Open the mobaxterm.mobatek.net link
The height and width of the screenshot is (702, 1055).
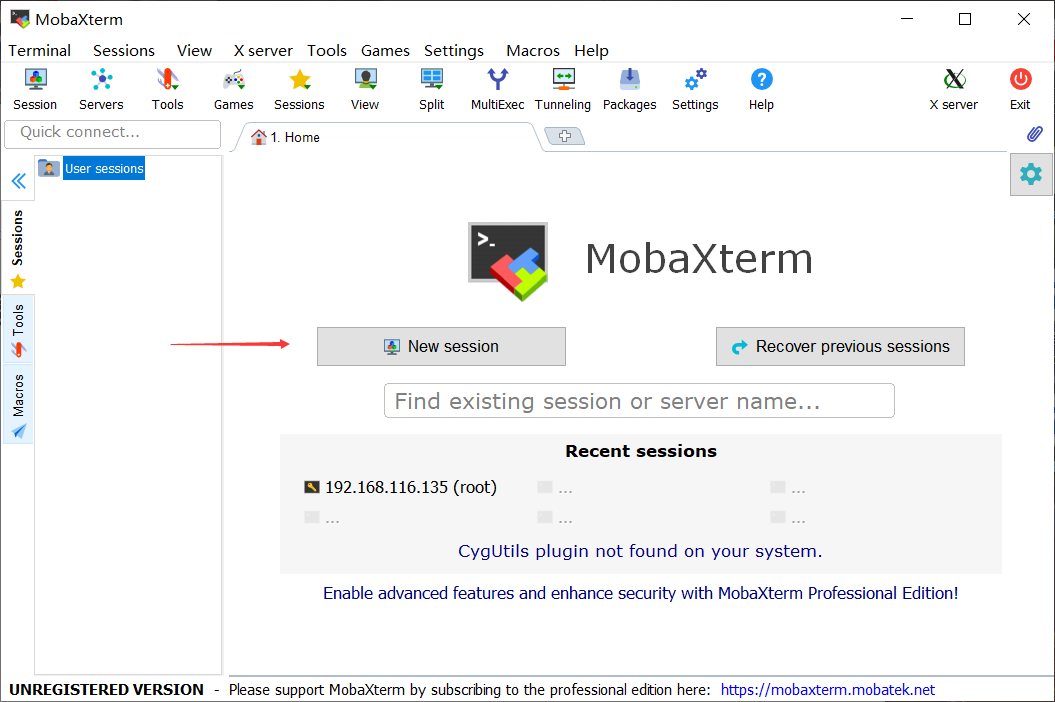click(828, 690)
